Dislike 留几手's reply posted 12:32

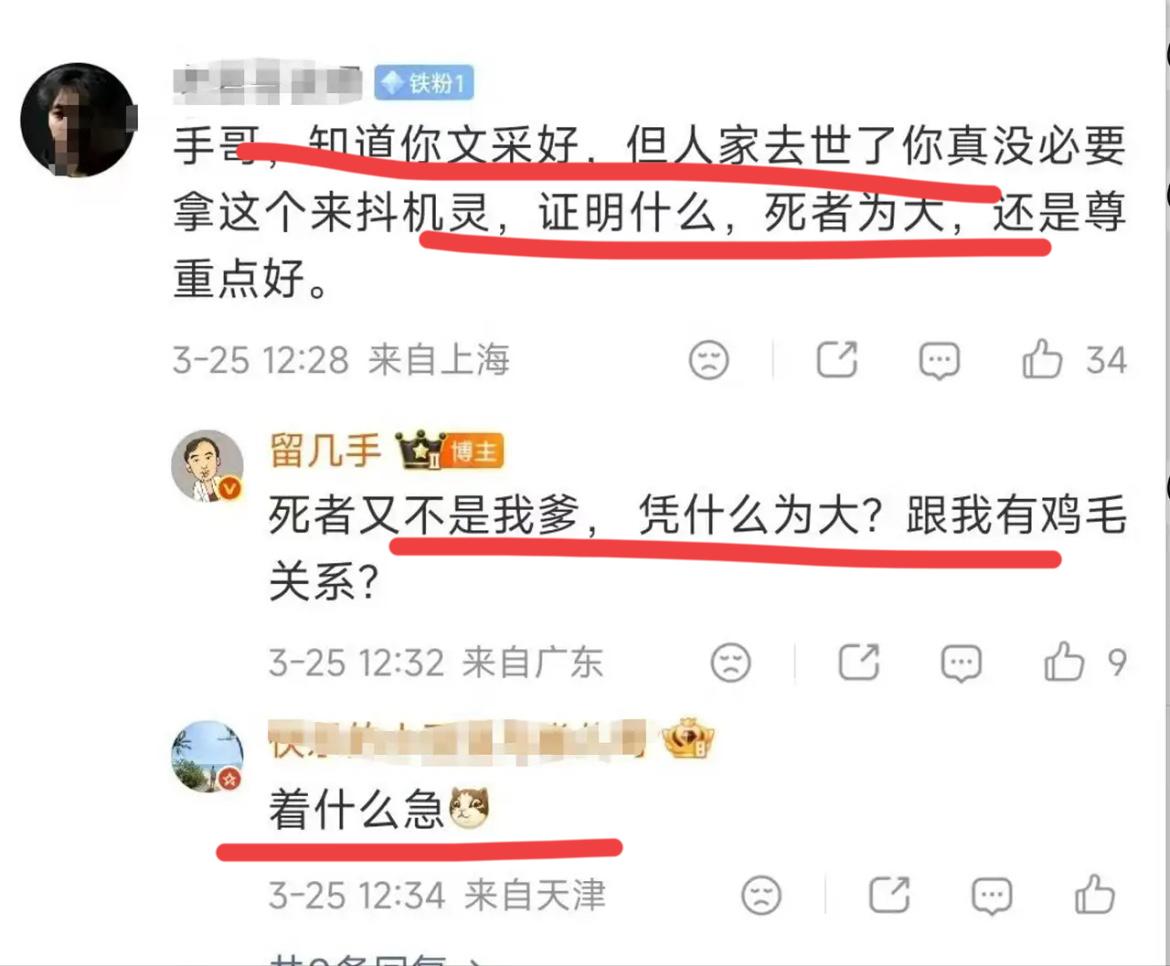(731, 662)
